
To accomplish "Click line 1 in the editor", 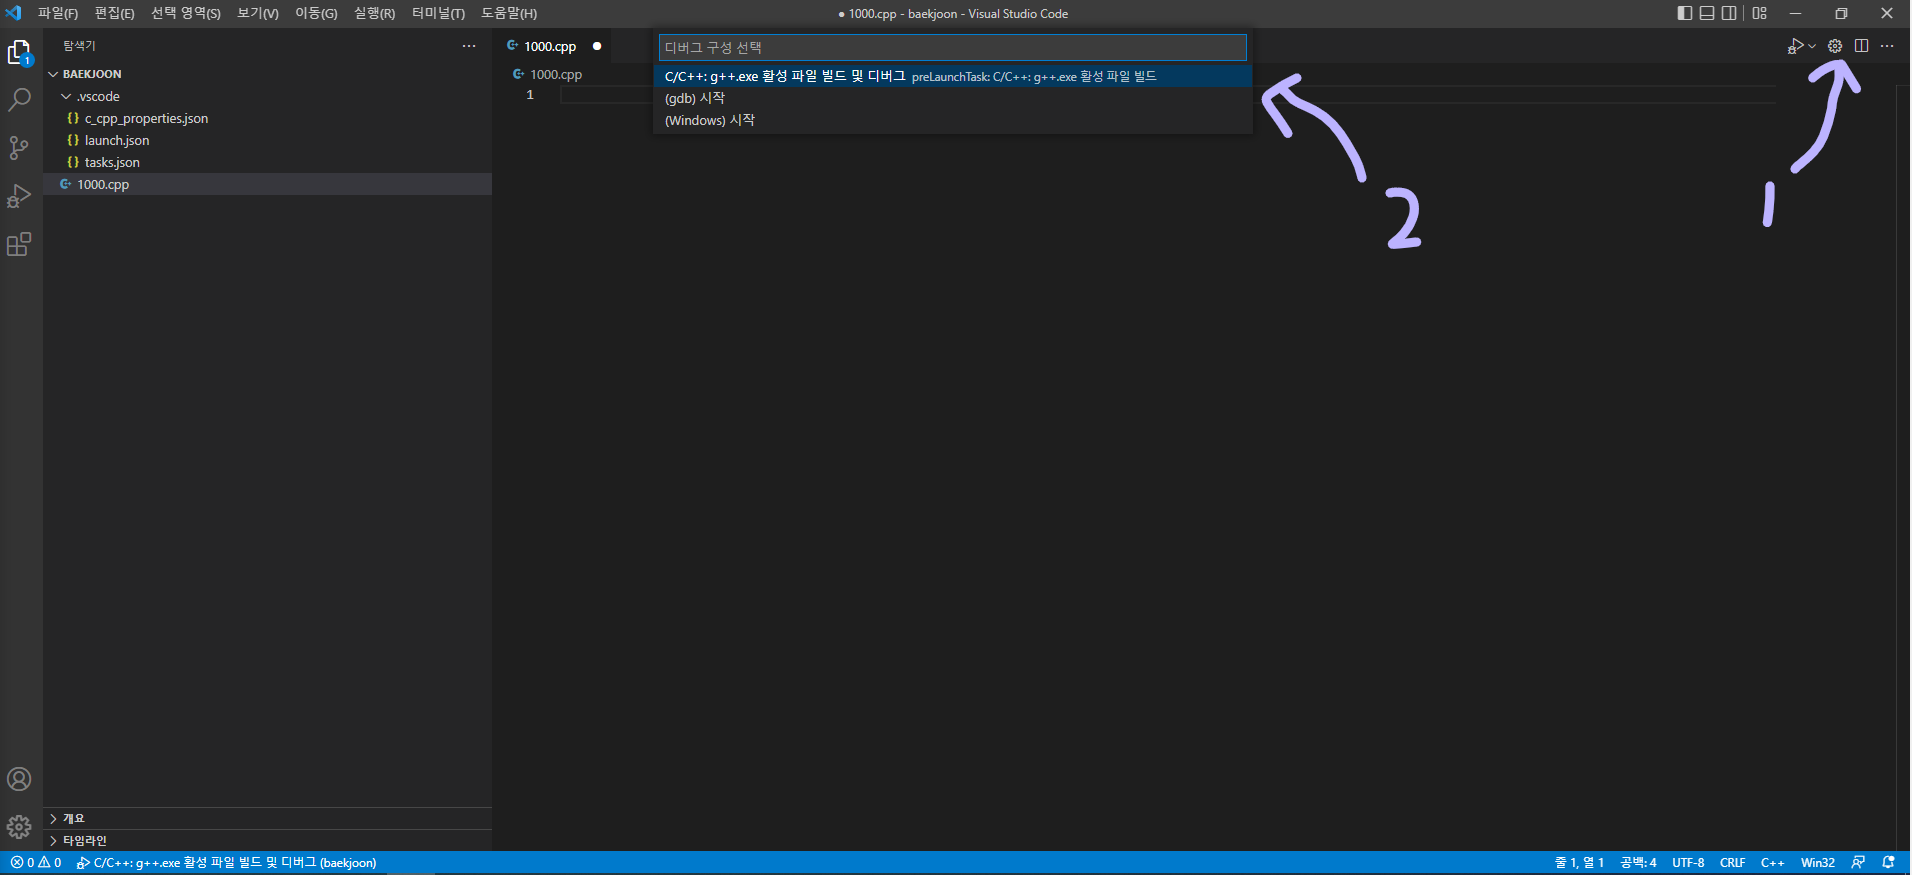I will [1168, 95].
